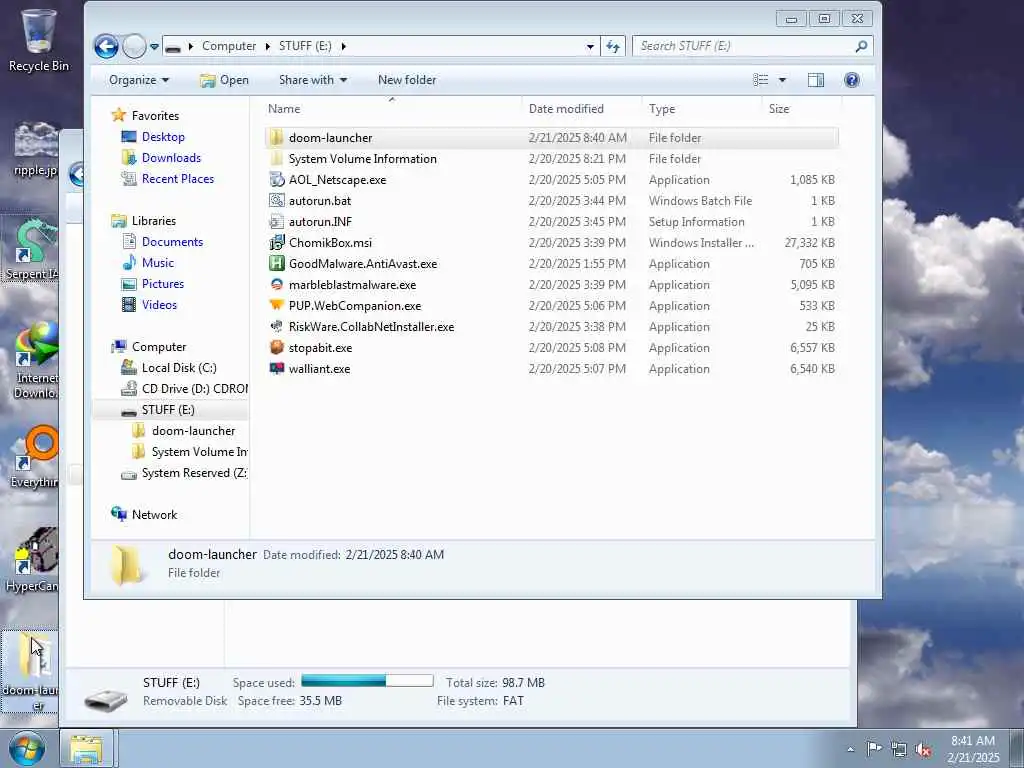Click the Change your view icon

(x=761, y=80)
